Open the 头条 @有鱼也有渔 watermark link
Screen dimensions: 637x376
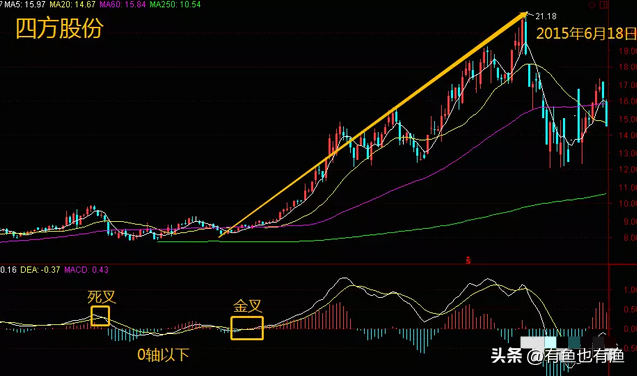[557, 356]
